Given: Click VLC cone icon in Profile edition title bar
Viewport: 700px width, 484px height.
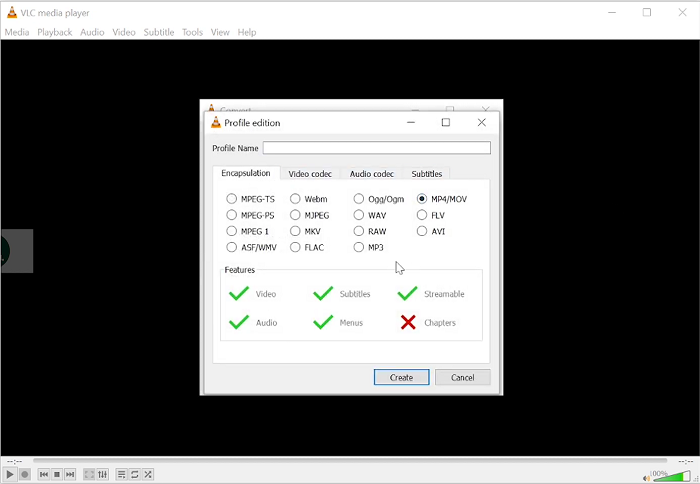Looking at the screenshot, I should click(x=216, y=122).
